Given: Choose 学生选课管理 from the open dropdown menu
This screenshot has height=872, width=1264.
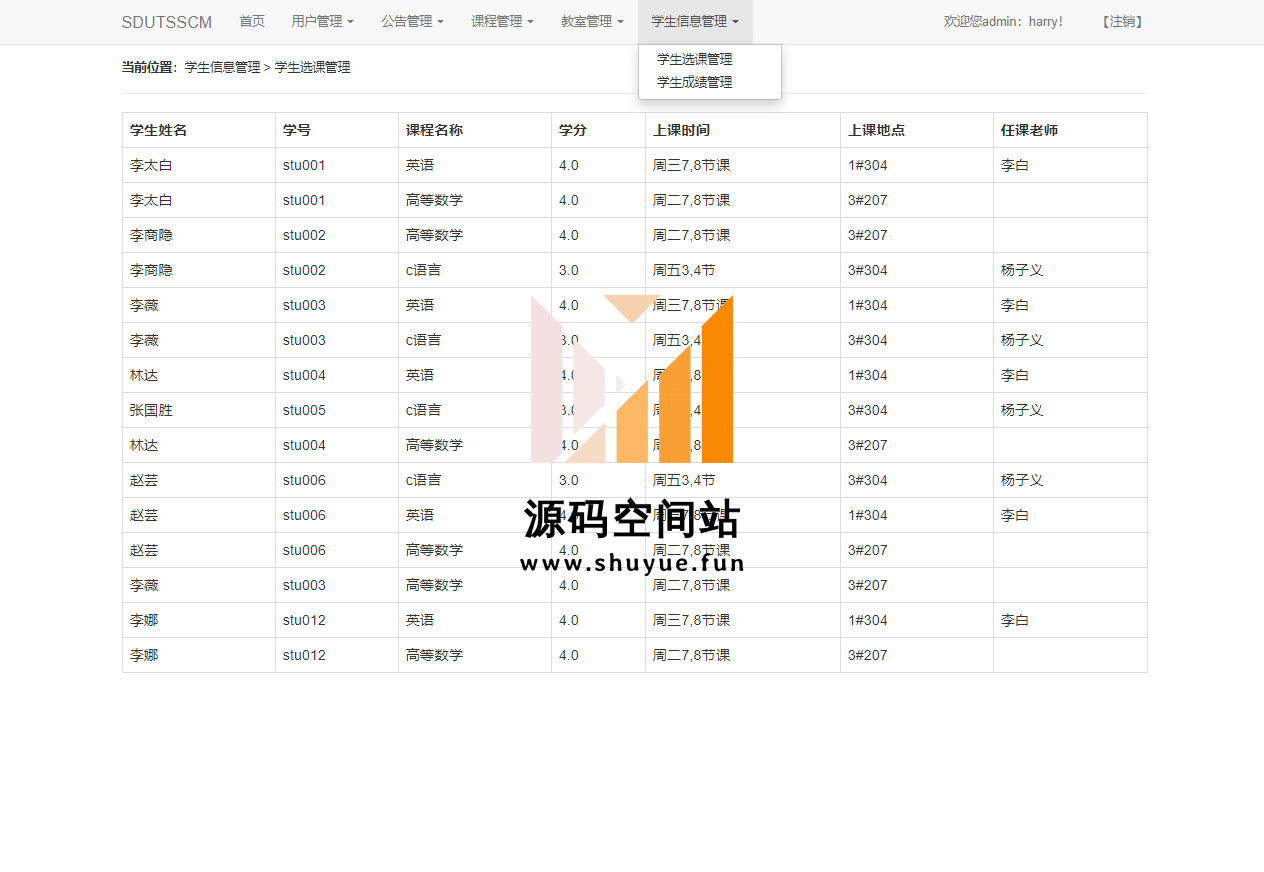Looking at the screenshot, I should [694, 59].
